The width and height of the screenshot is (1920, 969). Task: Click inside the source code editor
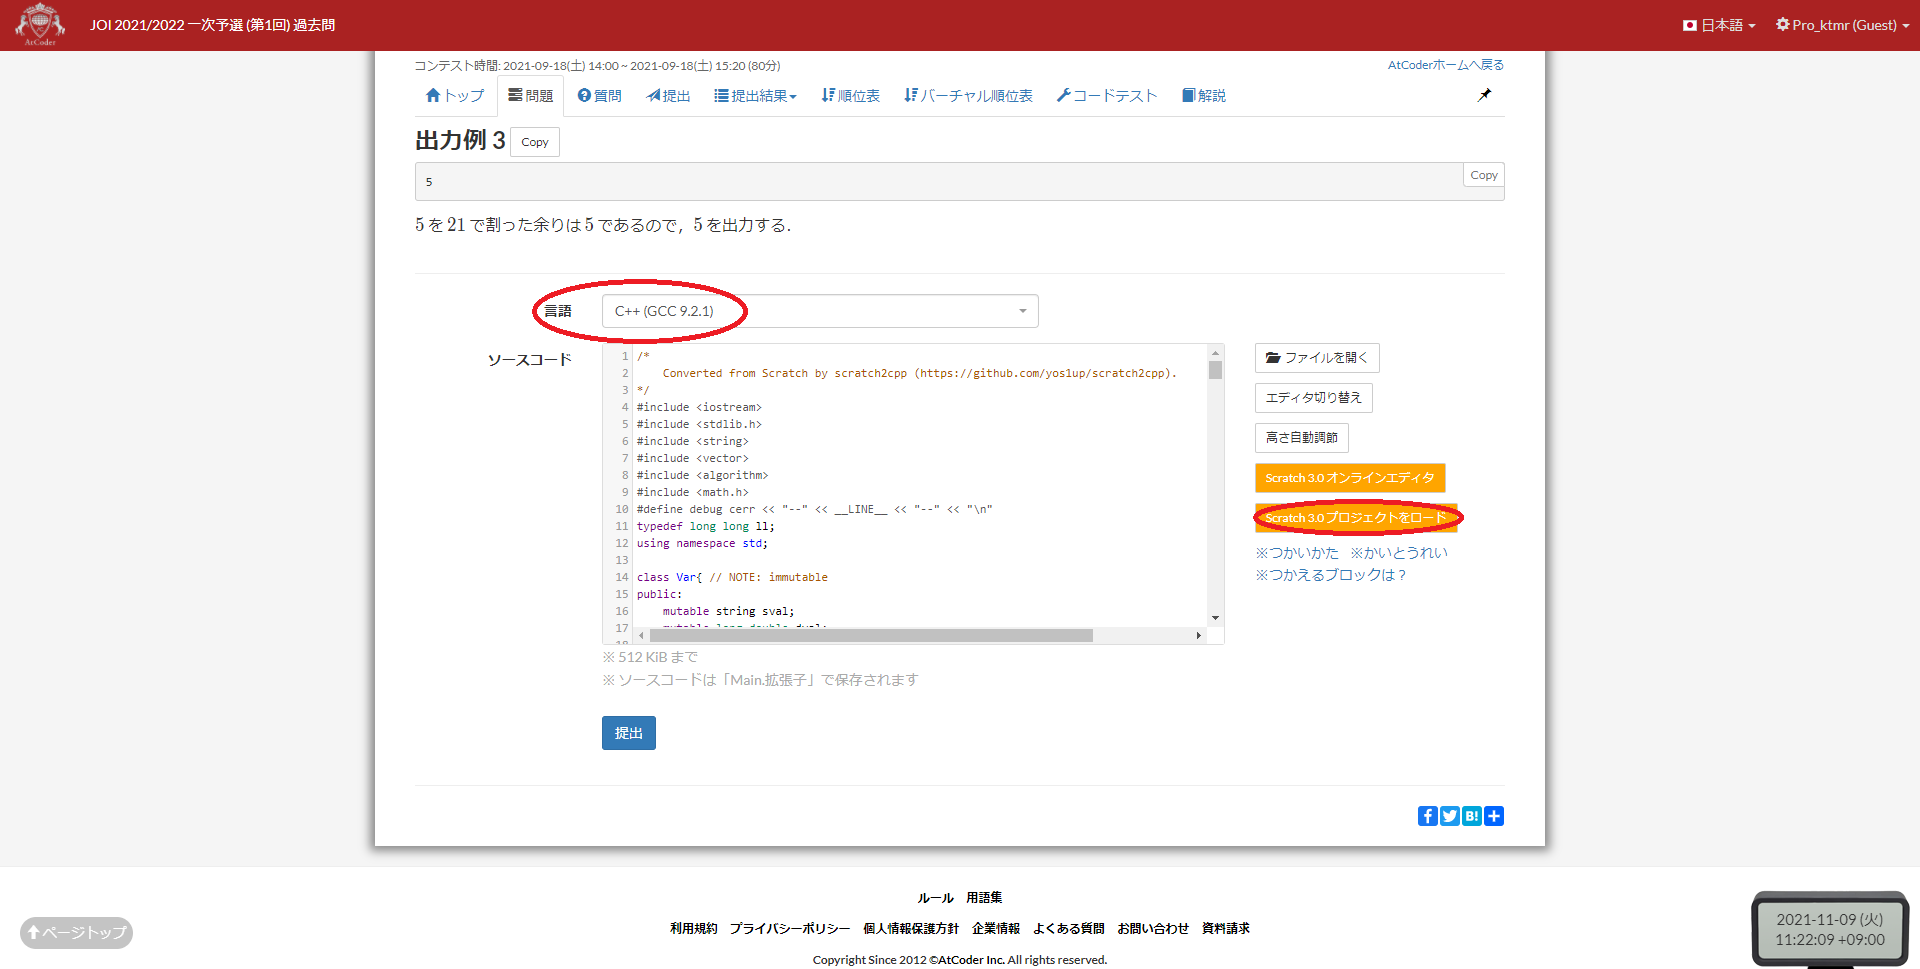click(x=920, y=485)
